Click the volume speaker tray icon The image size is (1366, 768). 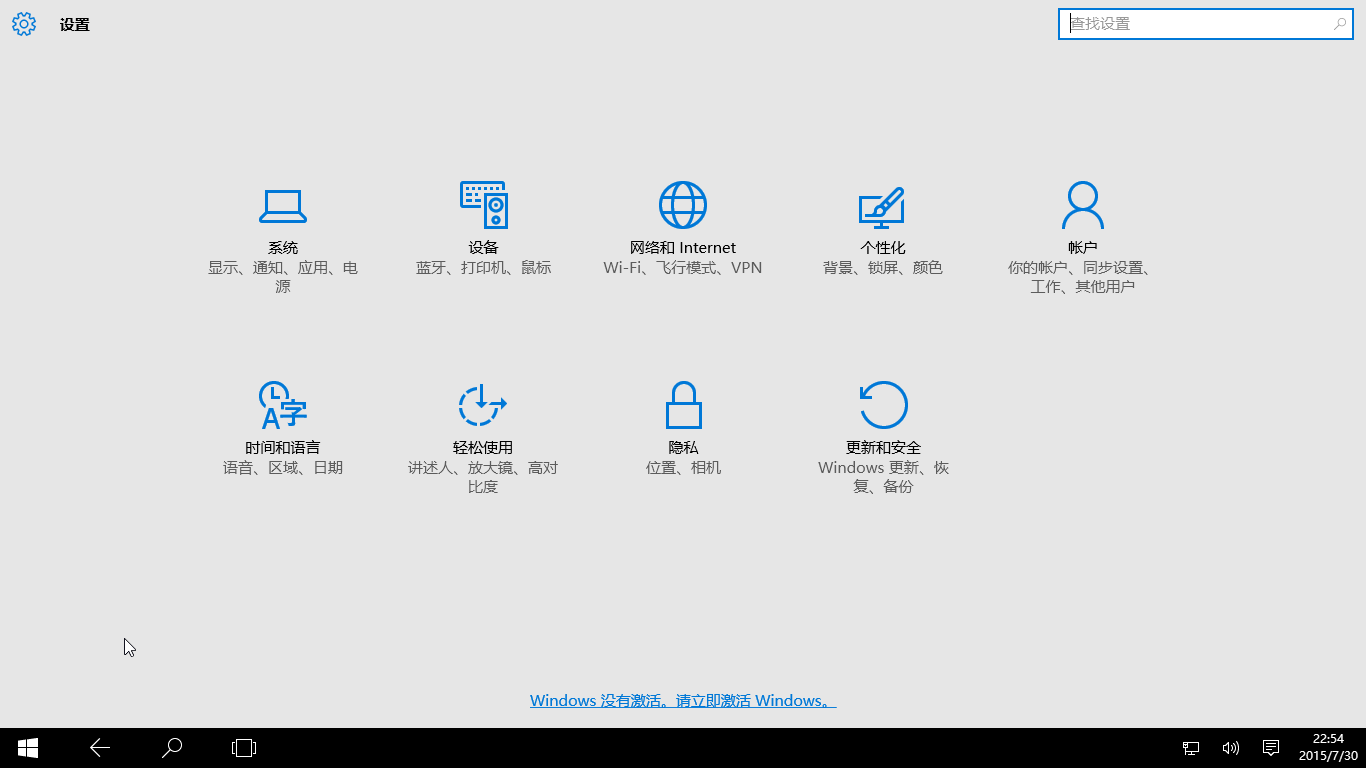[x=1231, y=748]
